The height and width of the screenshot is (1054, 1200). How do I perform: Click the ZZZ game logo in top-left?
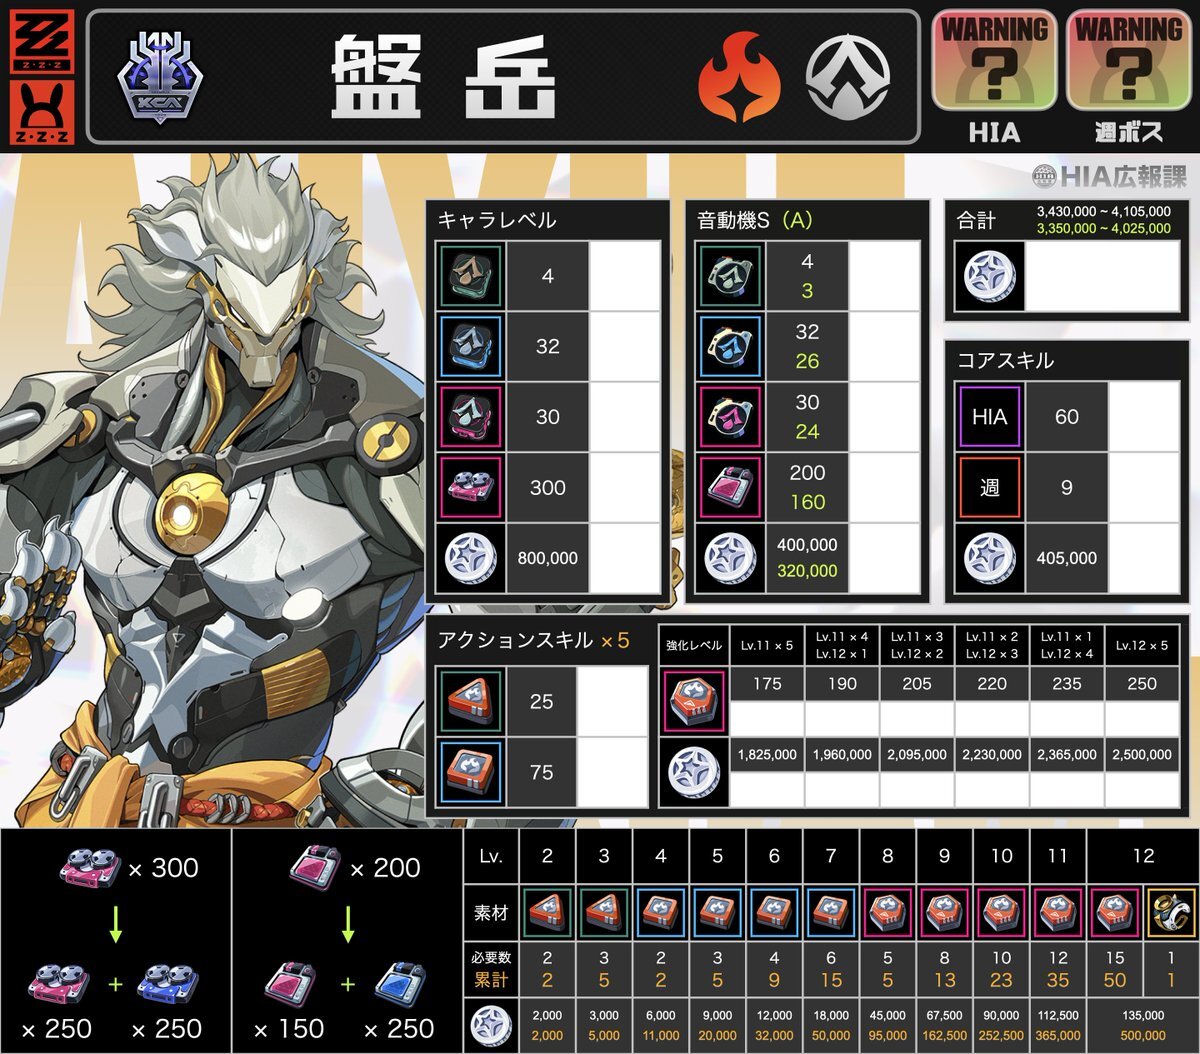[41, 41]
